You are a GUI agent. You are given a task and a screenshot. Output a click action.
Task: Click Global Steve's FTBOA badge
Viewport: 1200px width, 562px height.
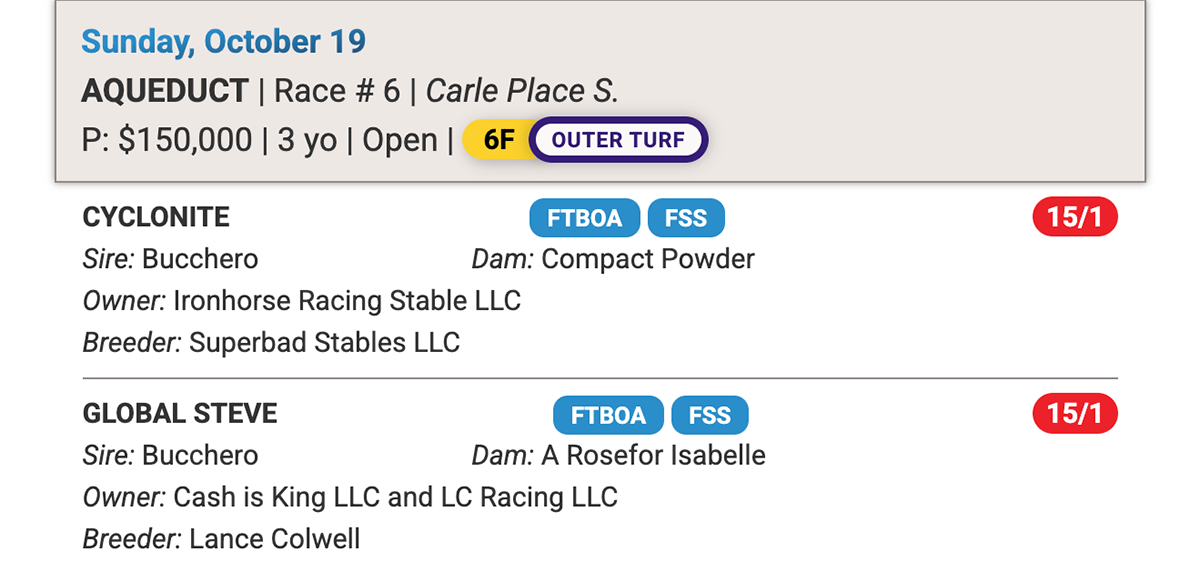pos(609,415)
